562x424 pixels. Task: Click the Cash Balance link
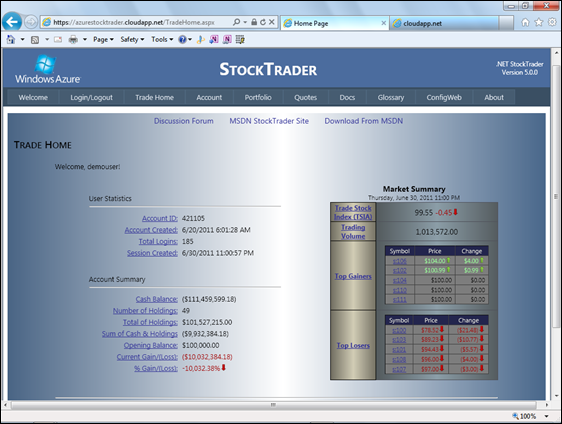(x=157, y=299)
